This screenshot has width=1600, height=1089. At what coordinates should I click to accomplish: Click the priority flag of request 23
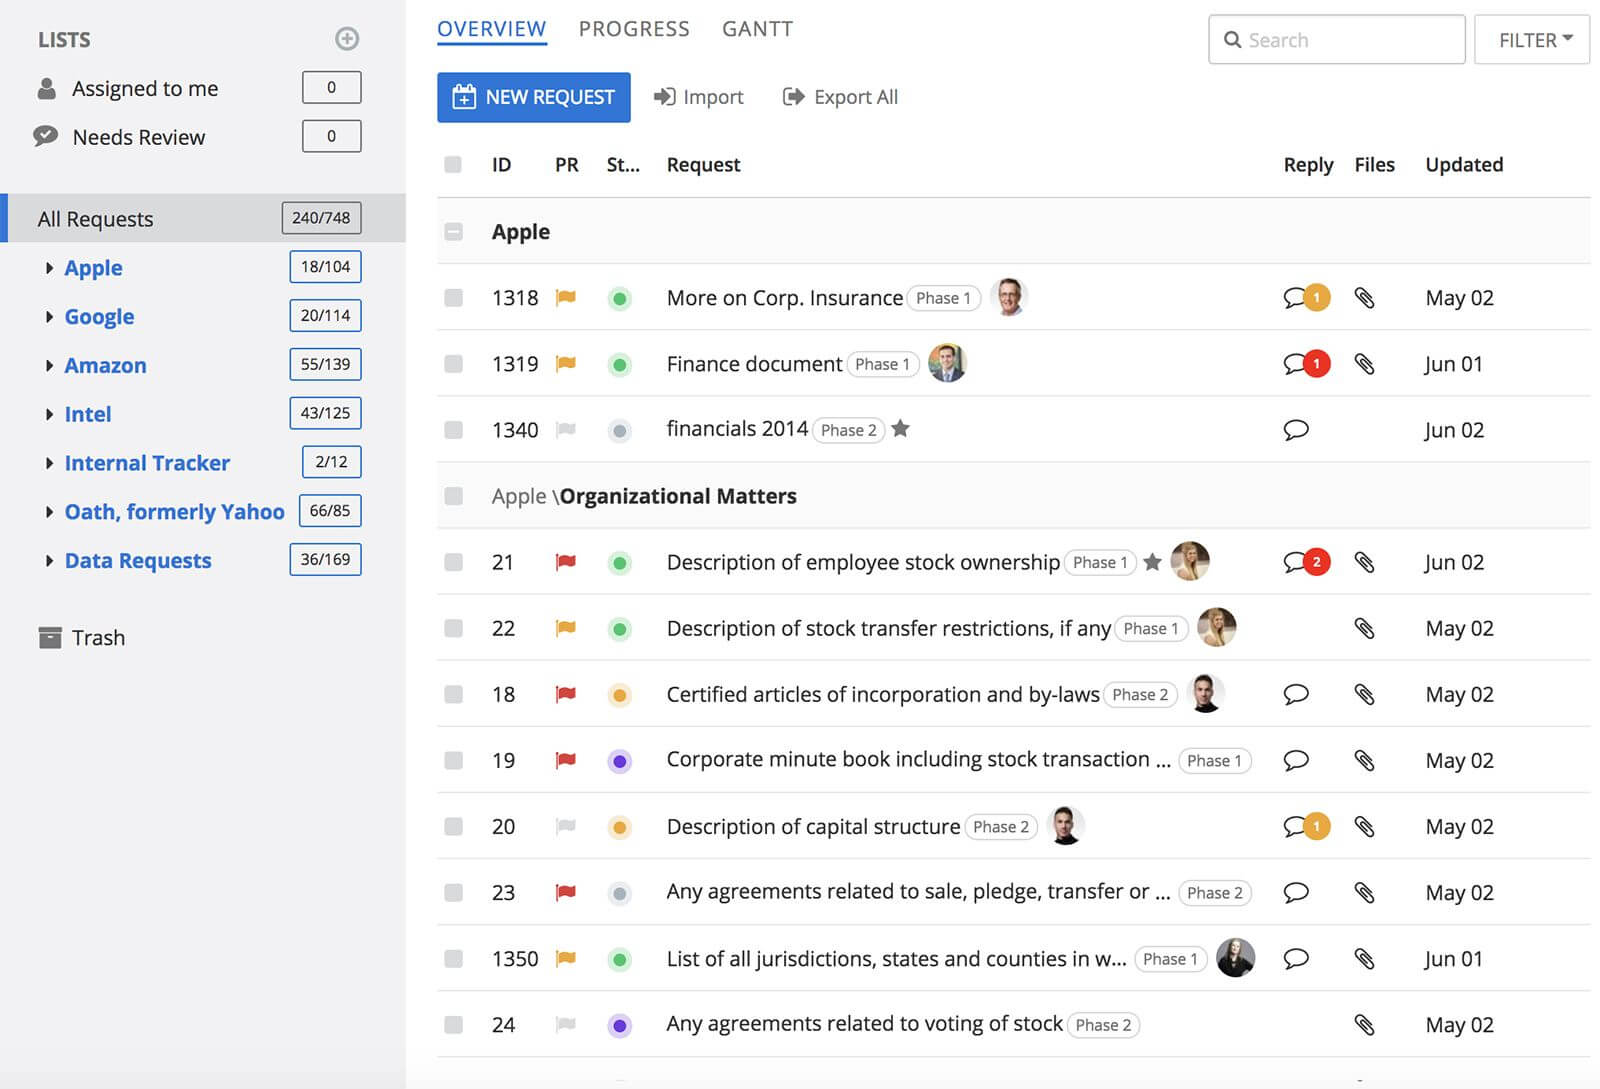566,892
